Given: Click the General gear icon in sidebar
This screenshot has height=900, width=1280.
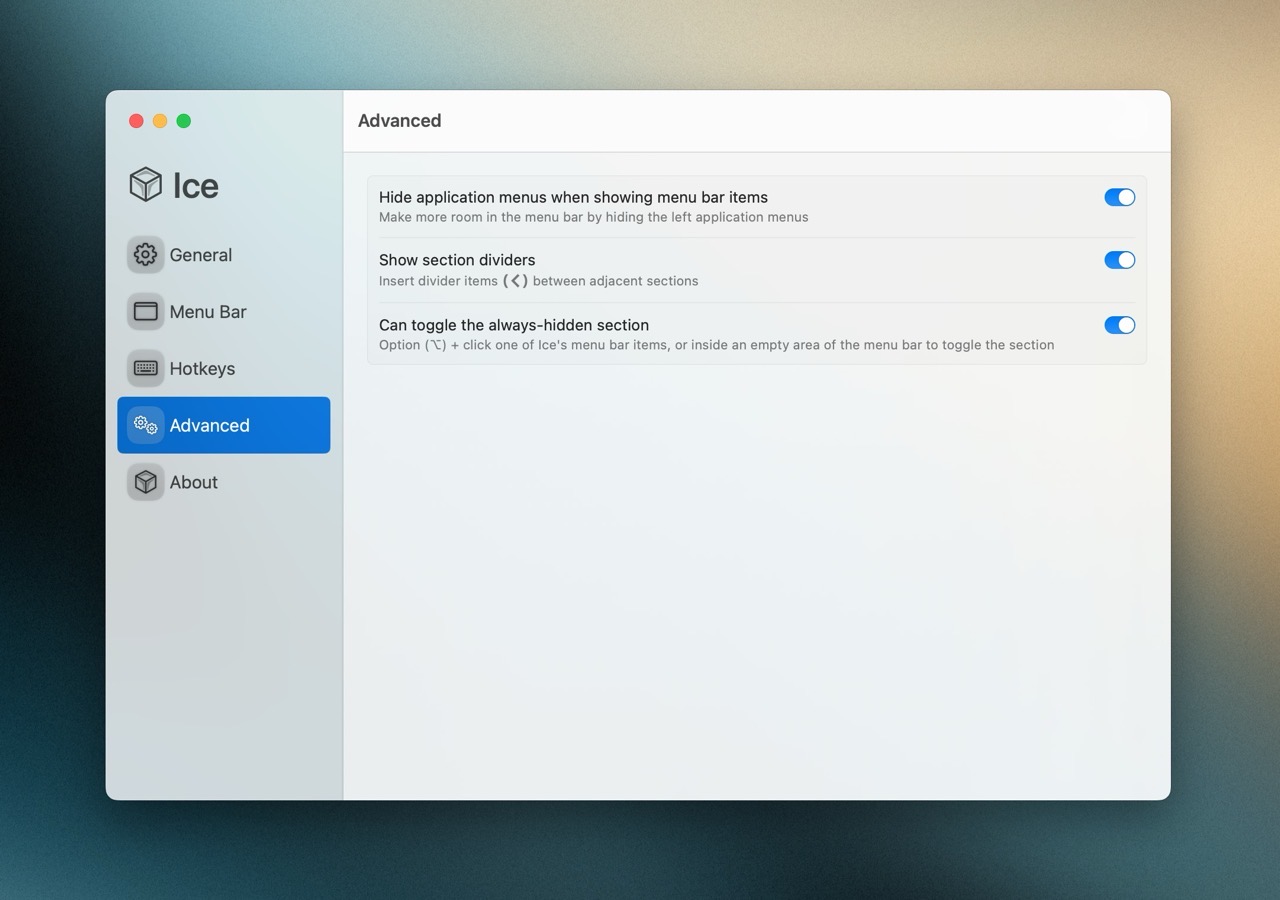Looking at the screenshot, I should [146, 255].
